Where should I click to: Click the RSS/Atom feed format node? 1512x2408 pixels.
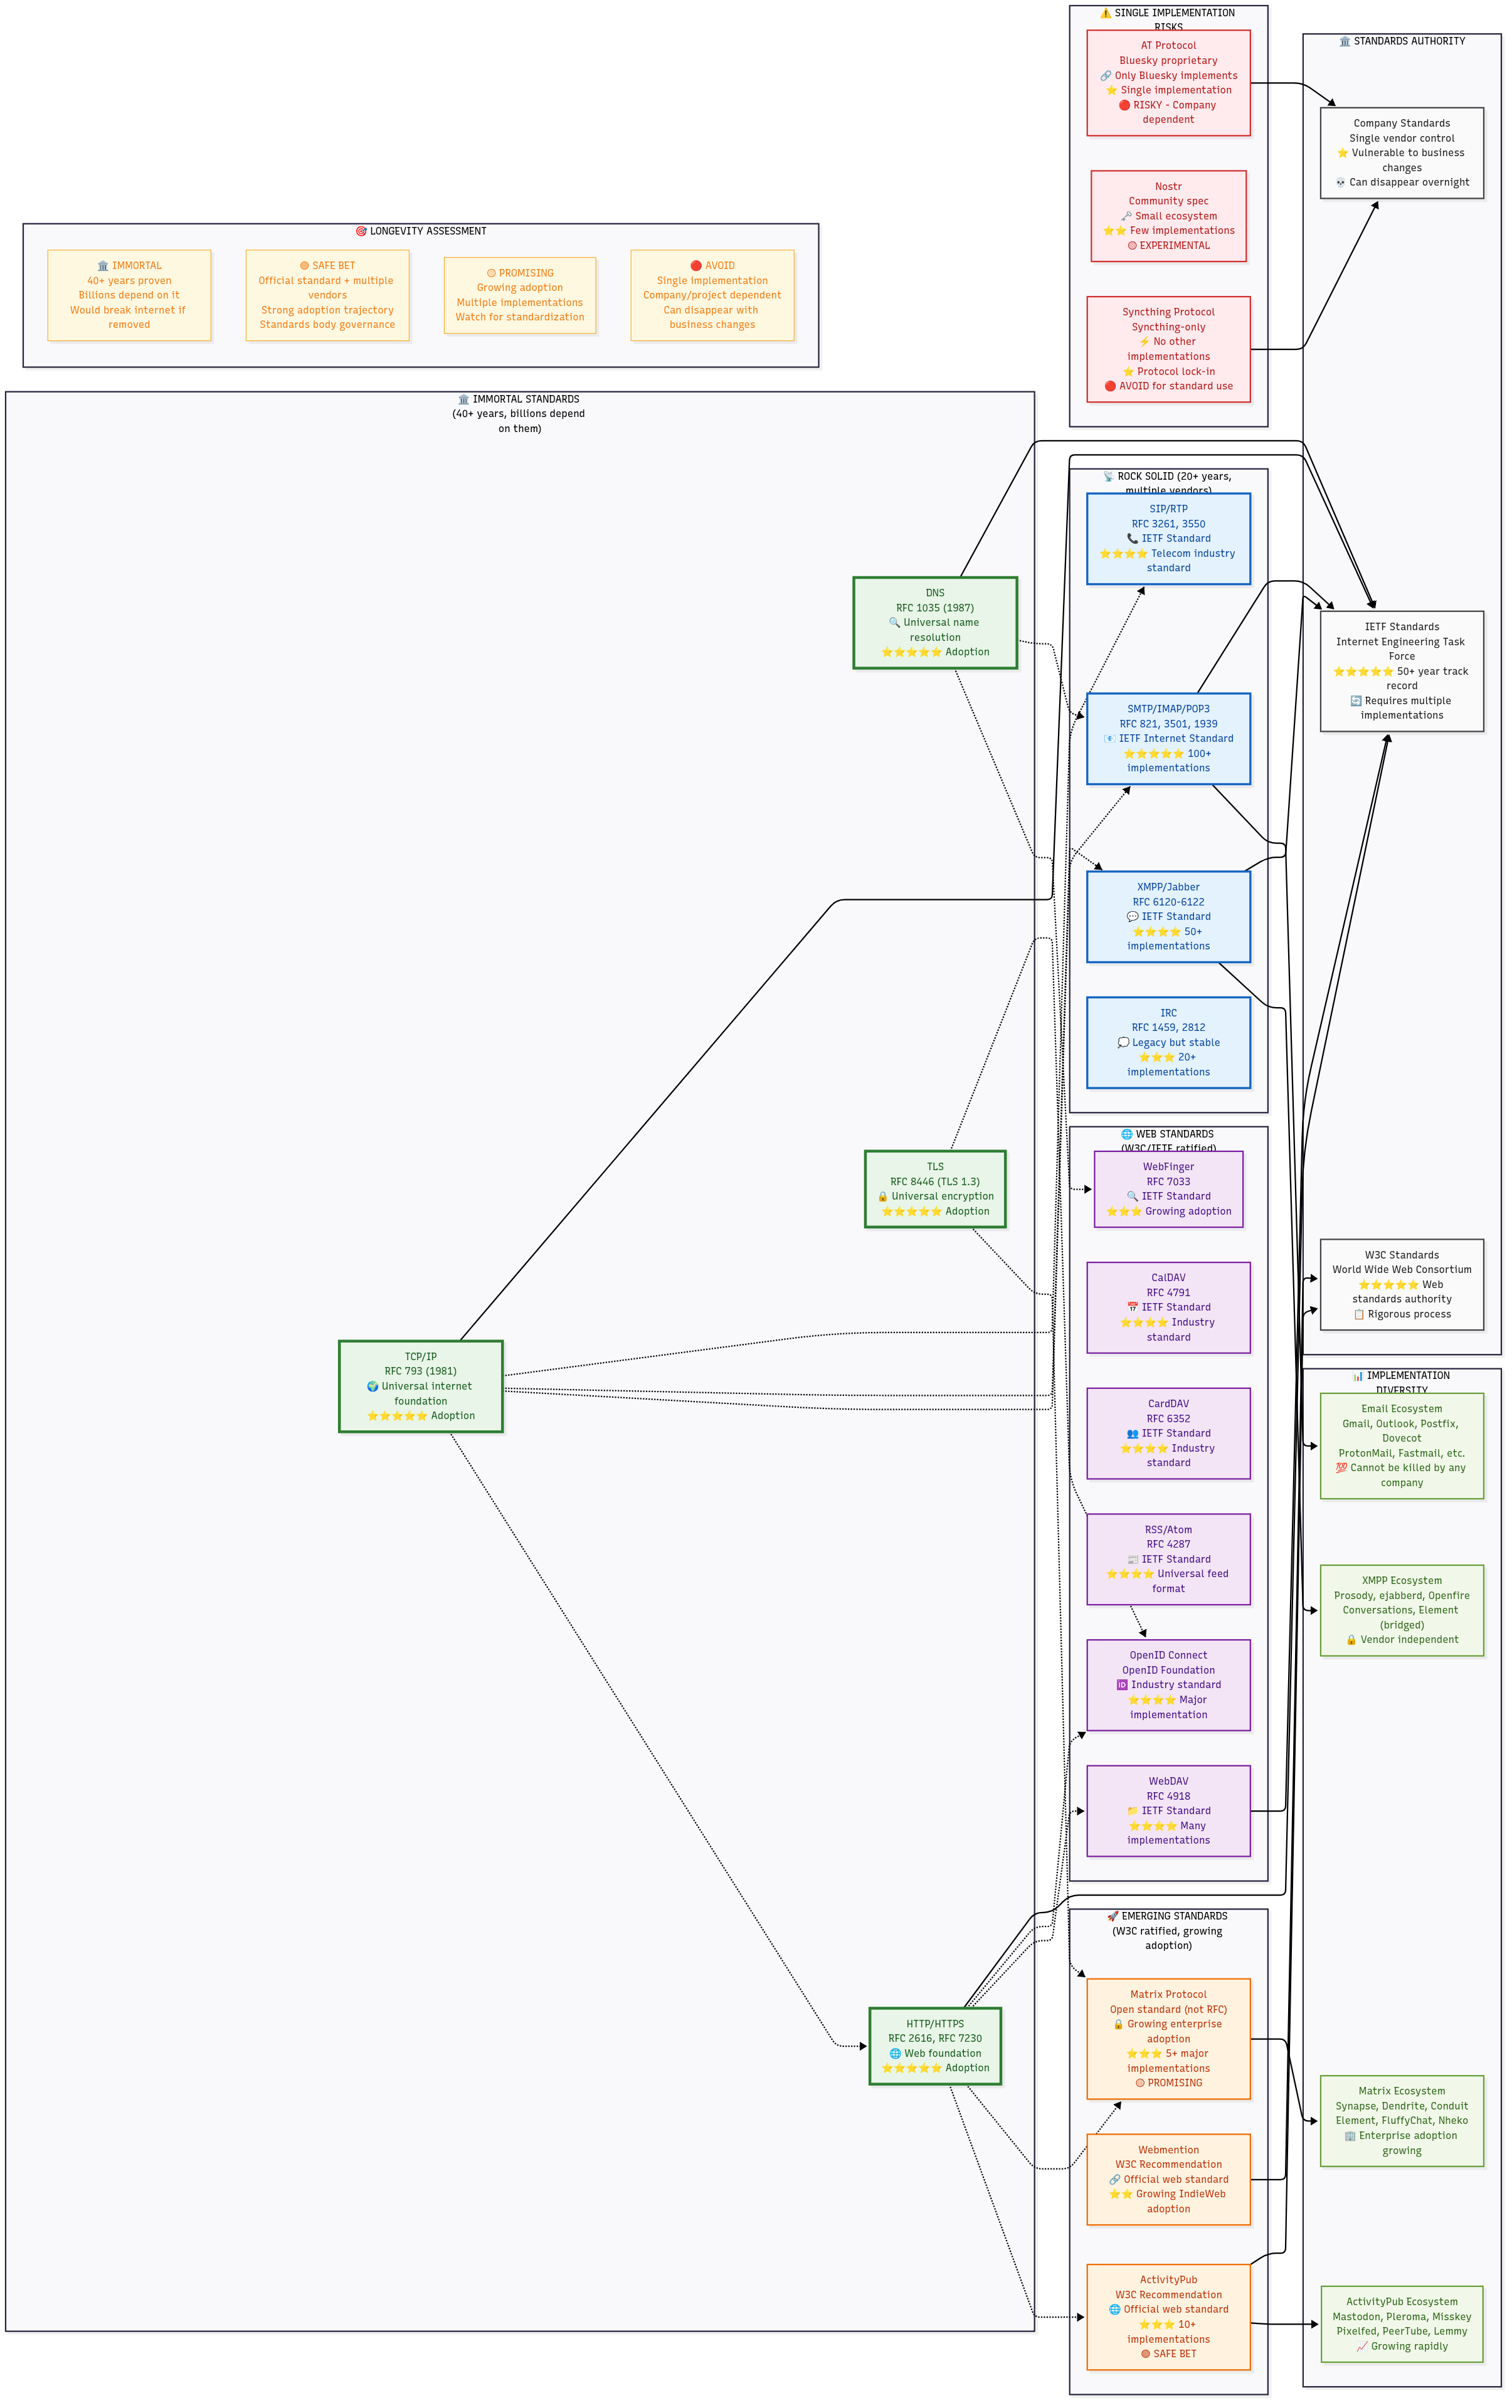click(x=1168, y=1559)
